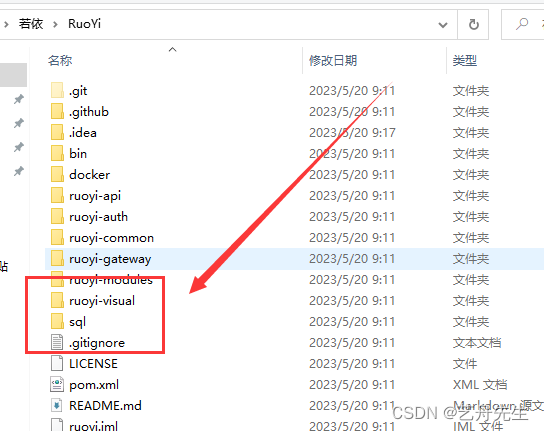The width and height of the screenshot is (544, 431).
Task: Click the README.md markdown file icon
Action: click(x=57, y=405)
